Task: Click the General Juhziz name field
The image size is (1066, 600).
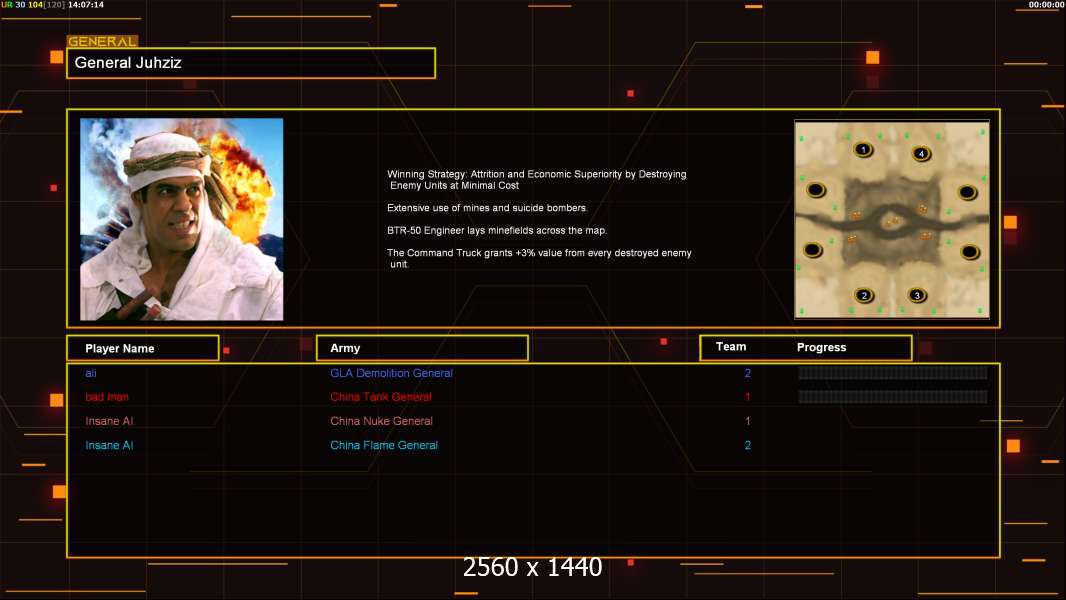Action: [x=251, y=63]
